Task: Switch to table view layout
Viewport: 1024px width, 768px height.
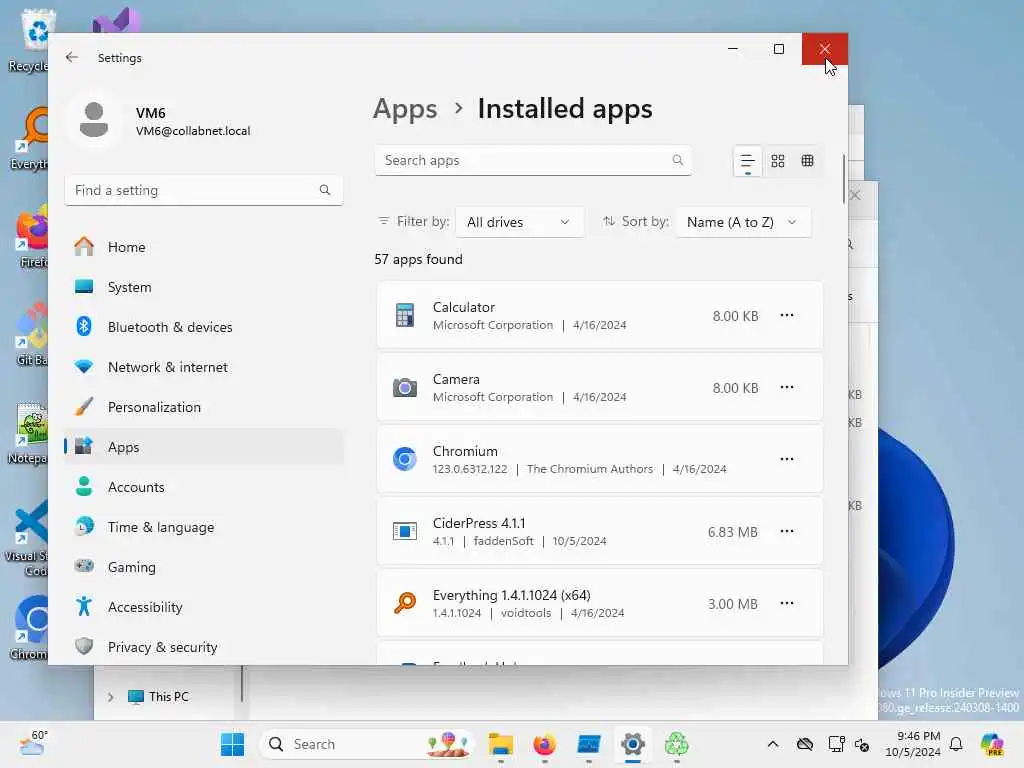Action: point(808,161)
